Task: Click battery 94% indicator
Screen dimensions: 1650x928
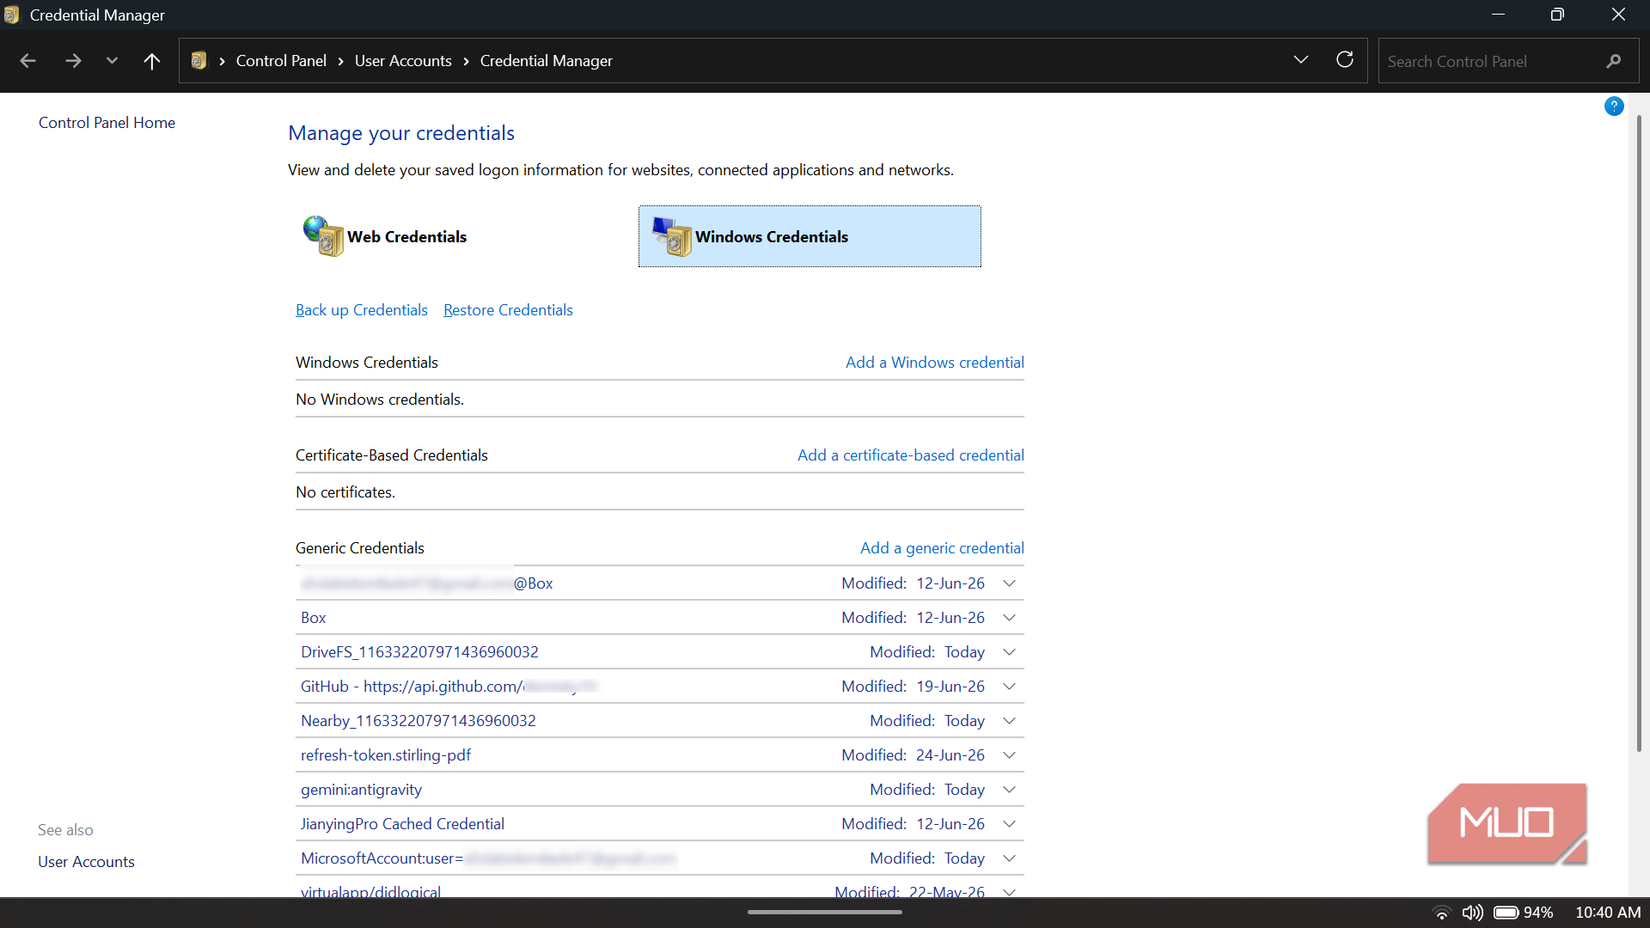Action: click(x=1523, y=913)
